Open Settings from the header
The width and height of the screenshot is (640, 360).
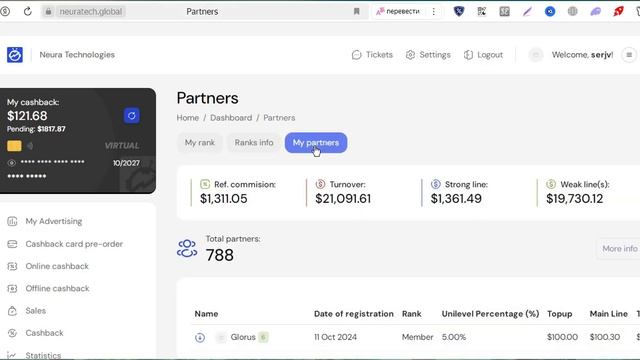tap(428, 55)
